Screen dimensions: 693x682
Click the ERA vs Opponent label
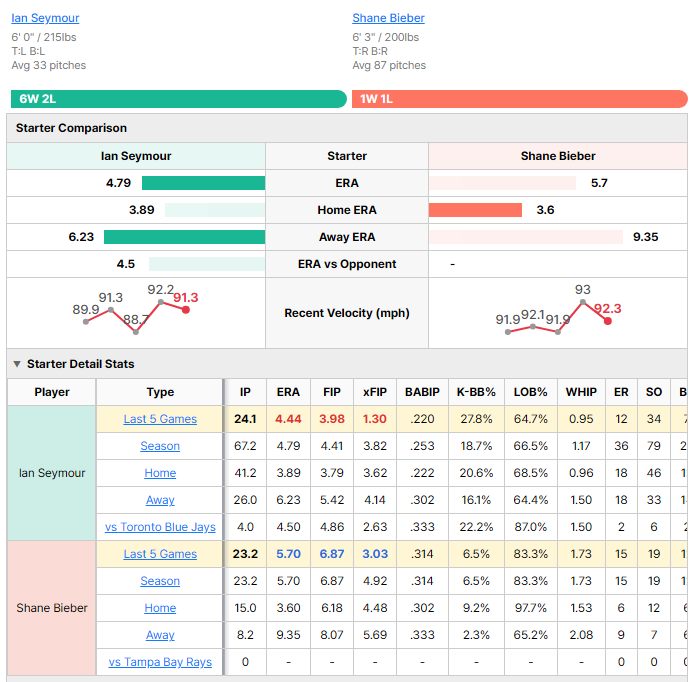[347, 264]
